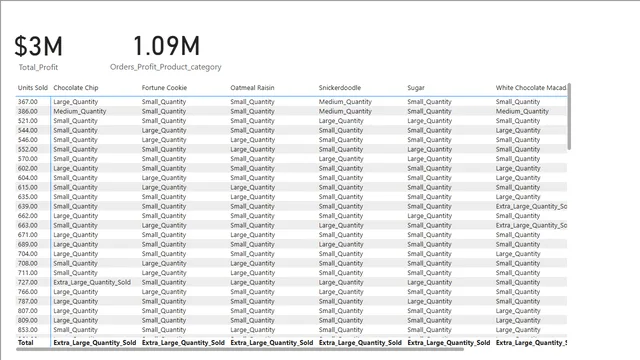640x360 pixels.
Task: Select the 570.00 Units Sold row label
Action: coord(28,159)
